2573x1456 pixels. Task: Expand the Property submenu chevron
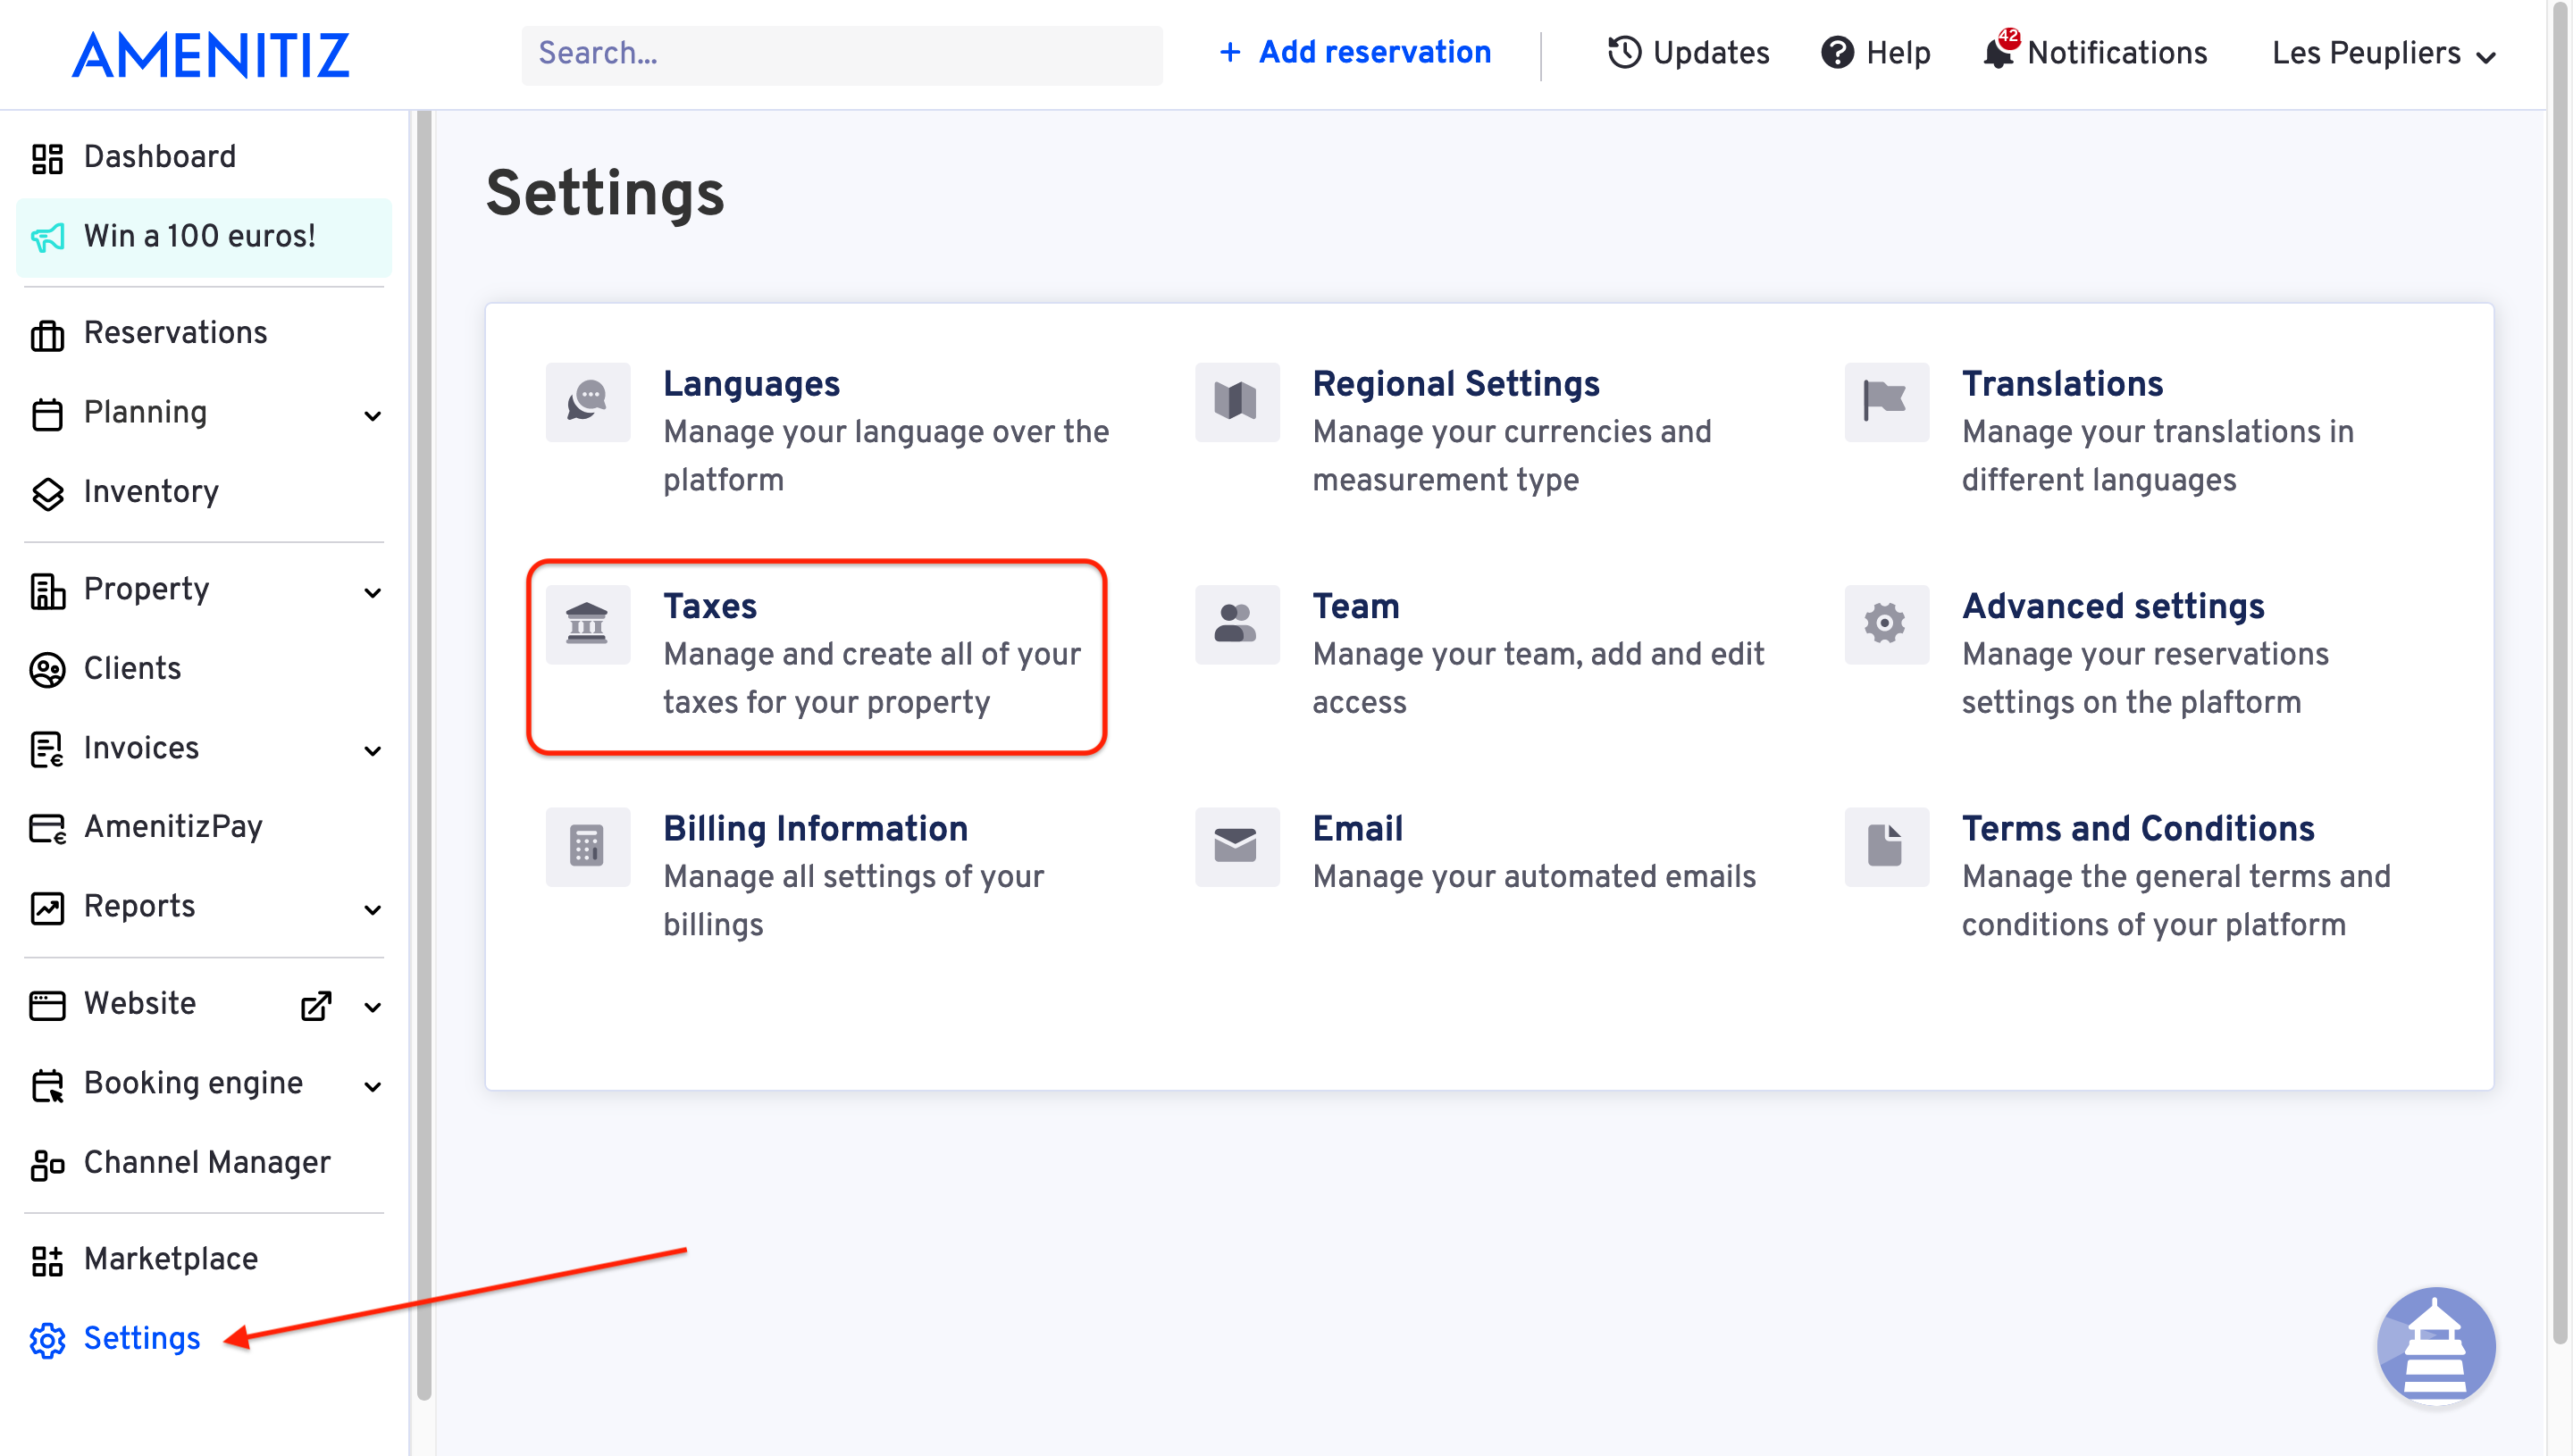pos(372,592)
